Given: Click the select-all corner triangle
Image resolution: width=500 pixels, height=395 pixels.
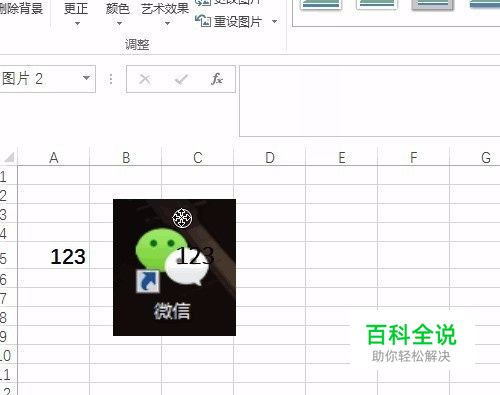Looking at the screenshot, I should (9, 157).
